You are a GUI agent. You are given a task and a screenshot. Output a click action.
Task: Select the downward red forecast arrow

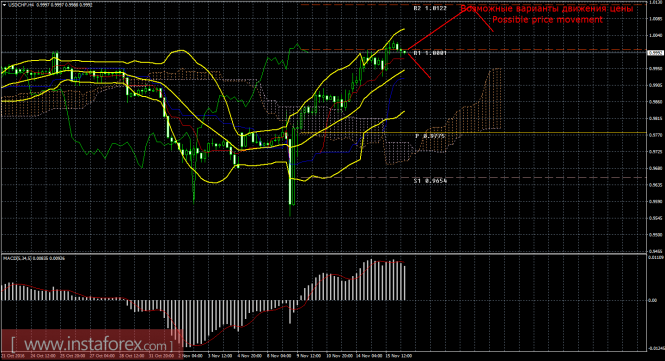point(419,65)
